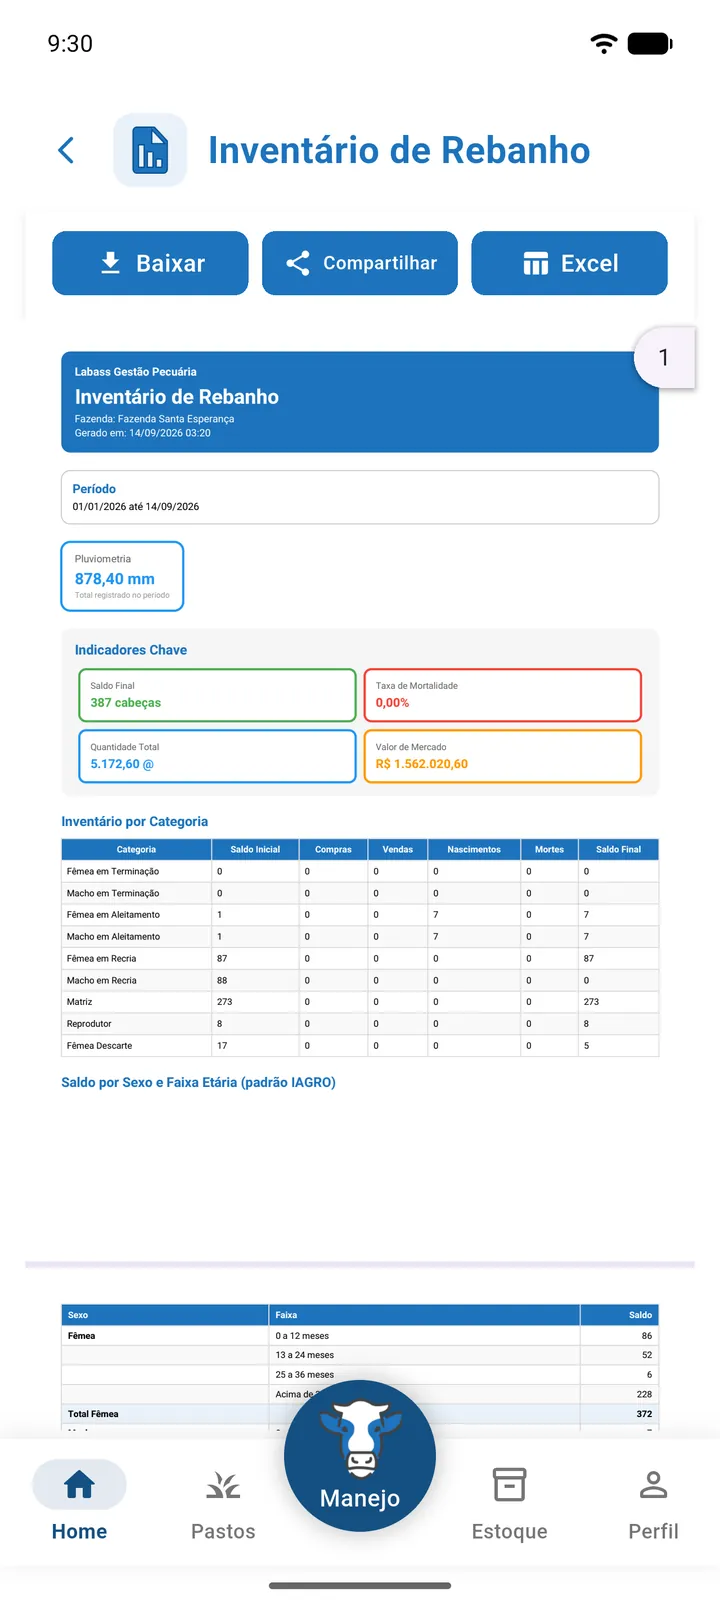The height and width of the screenshot is (1606, 720).
Task: Click the Inventário por Categoria heading
Action: coord(135,821)
